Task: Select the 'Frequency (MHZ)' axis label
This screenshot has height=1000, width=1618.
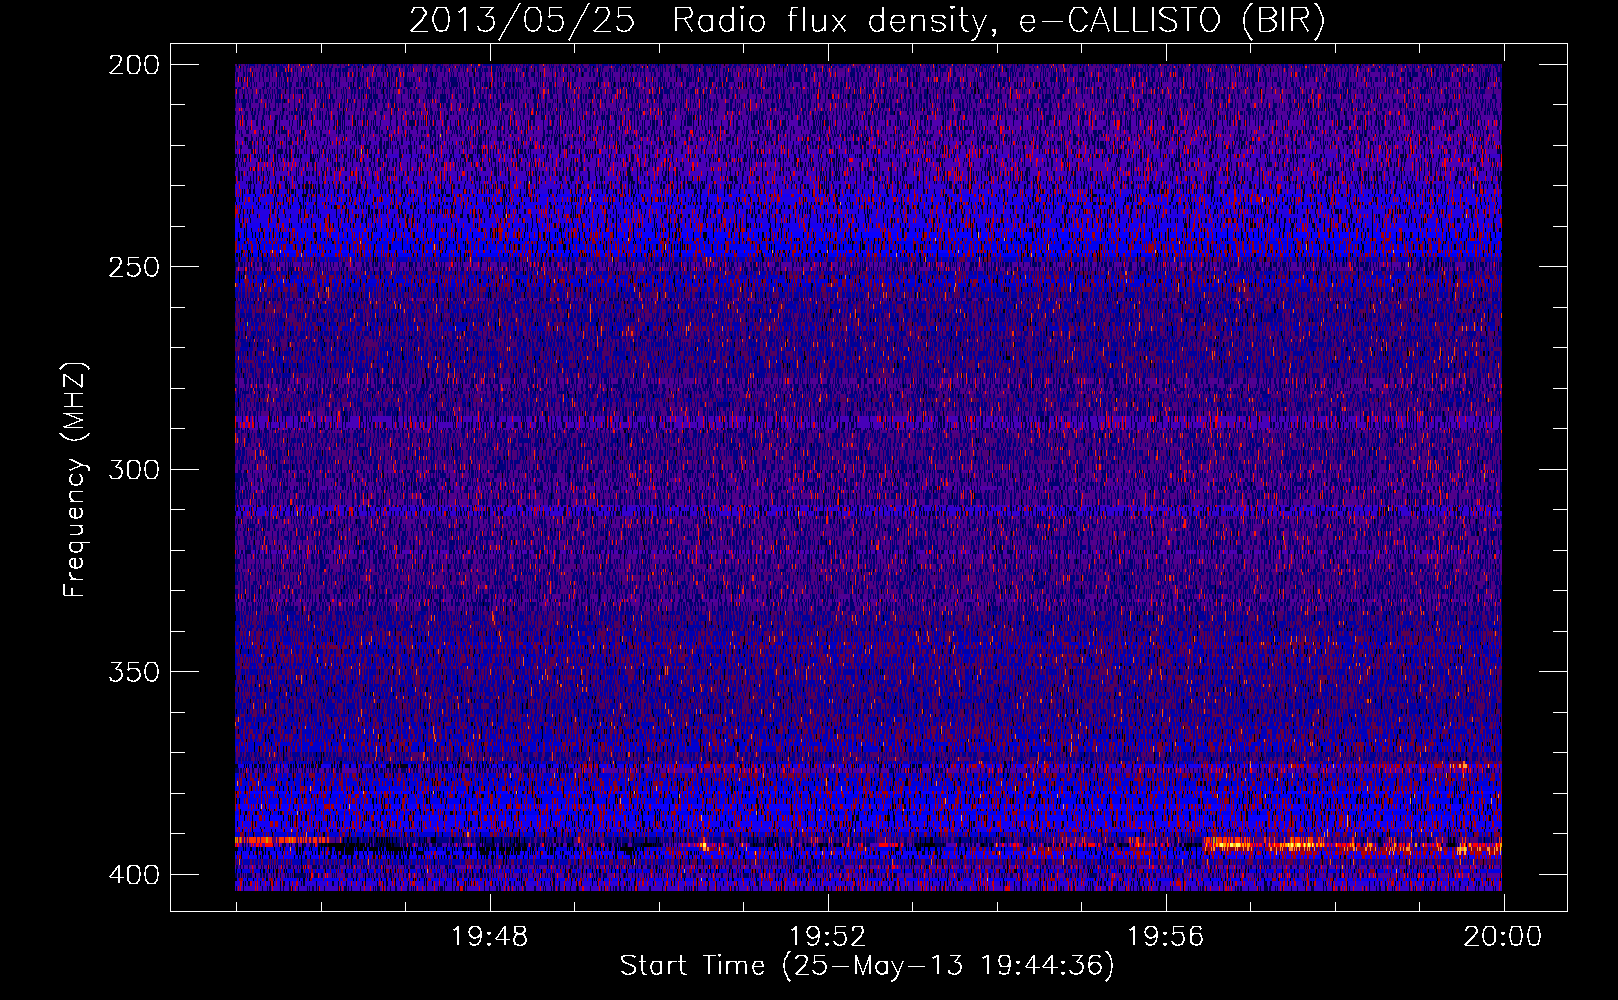Action: click(x=75, y=479)
